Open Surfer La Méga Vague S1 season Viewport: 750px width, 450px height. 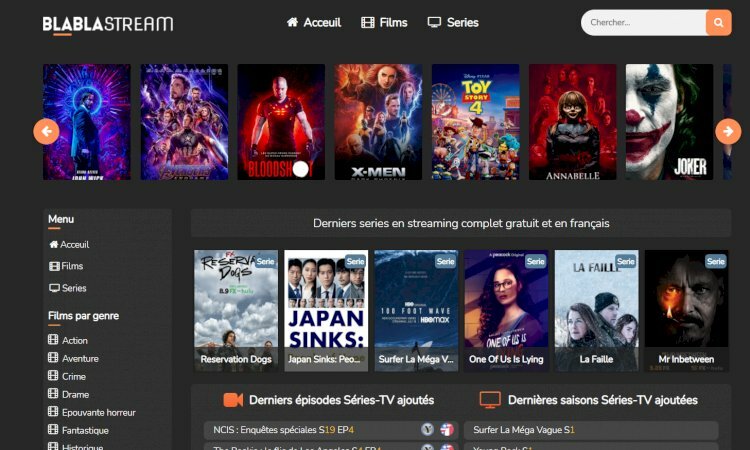[x=524, y=430]
